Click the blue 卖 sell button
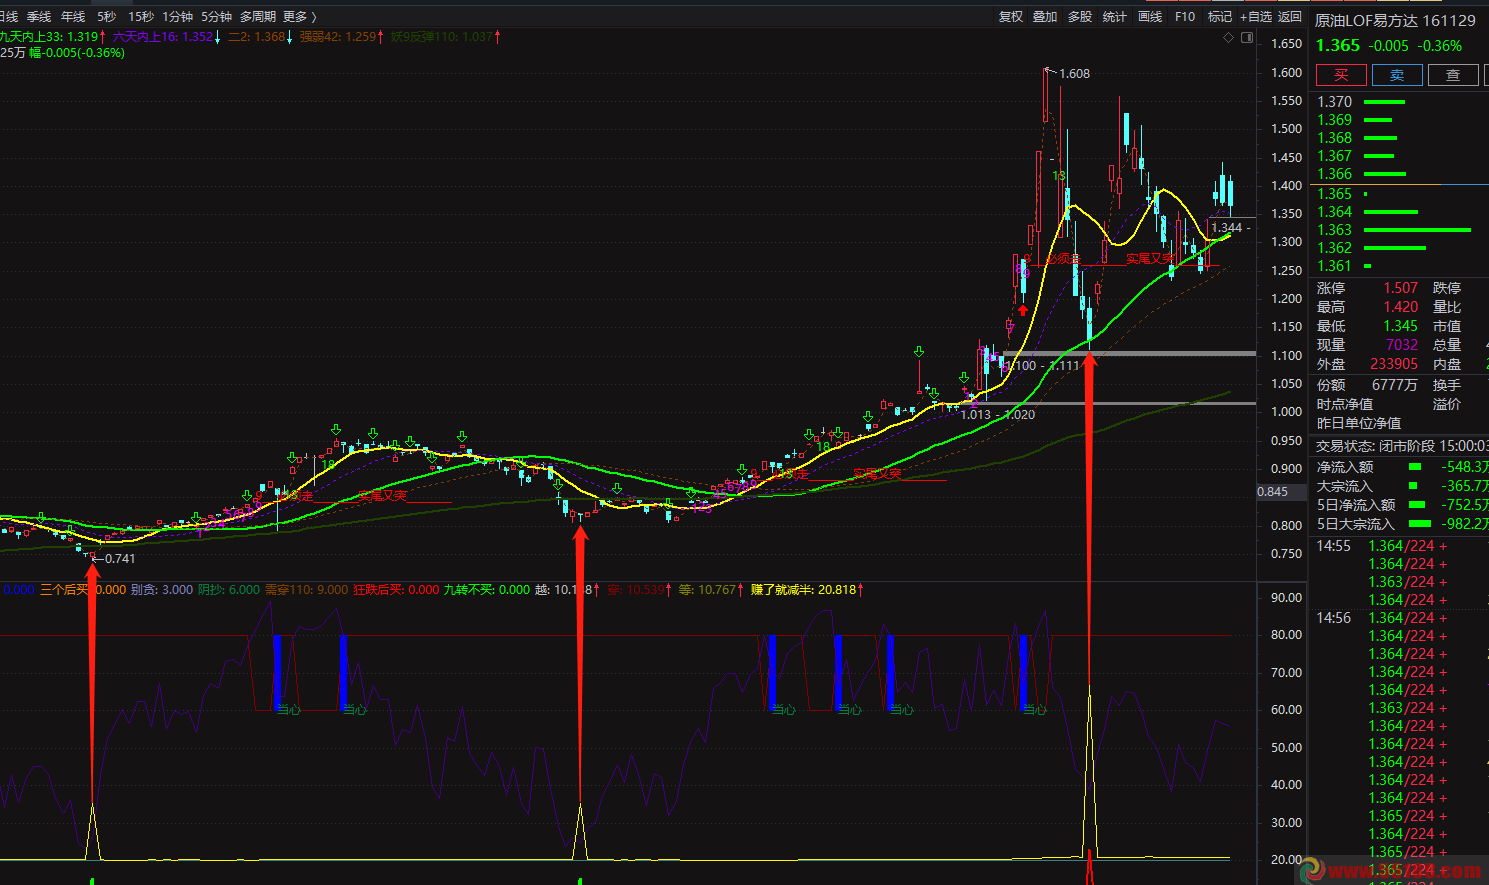 pos(1397,75)
